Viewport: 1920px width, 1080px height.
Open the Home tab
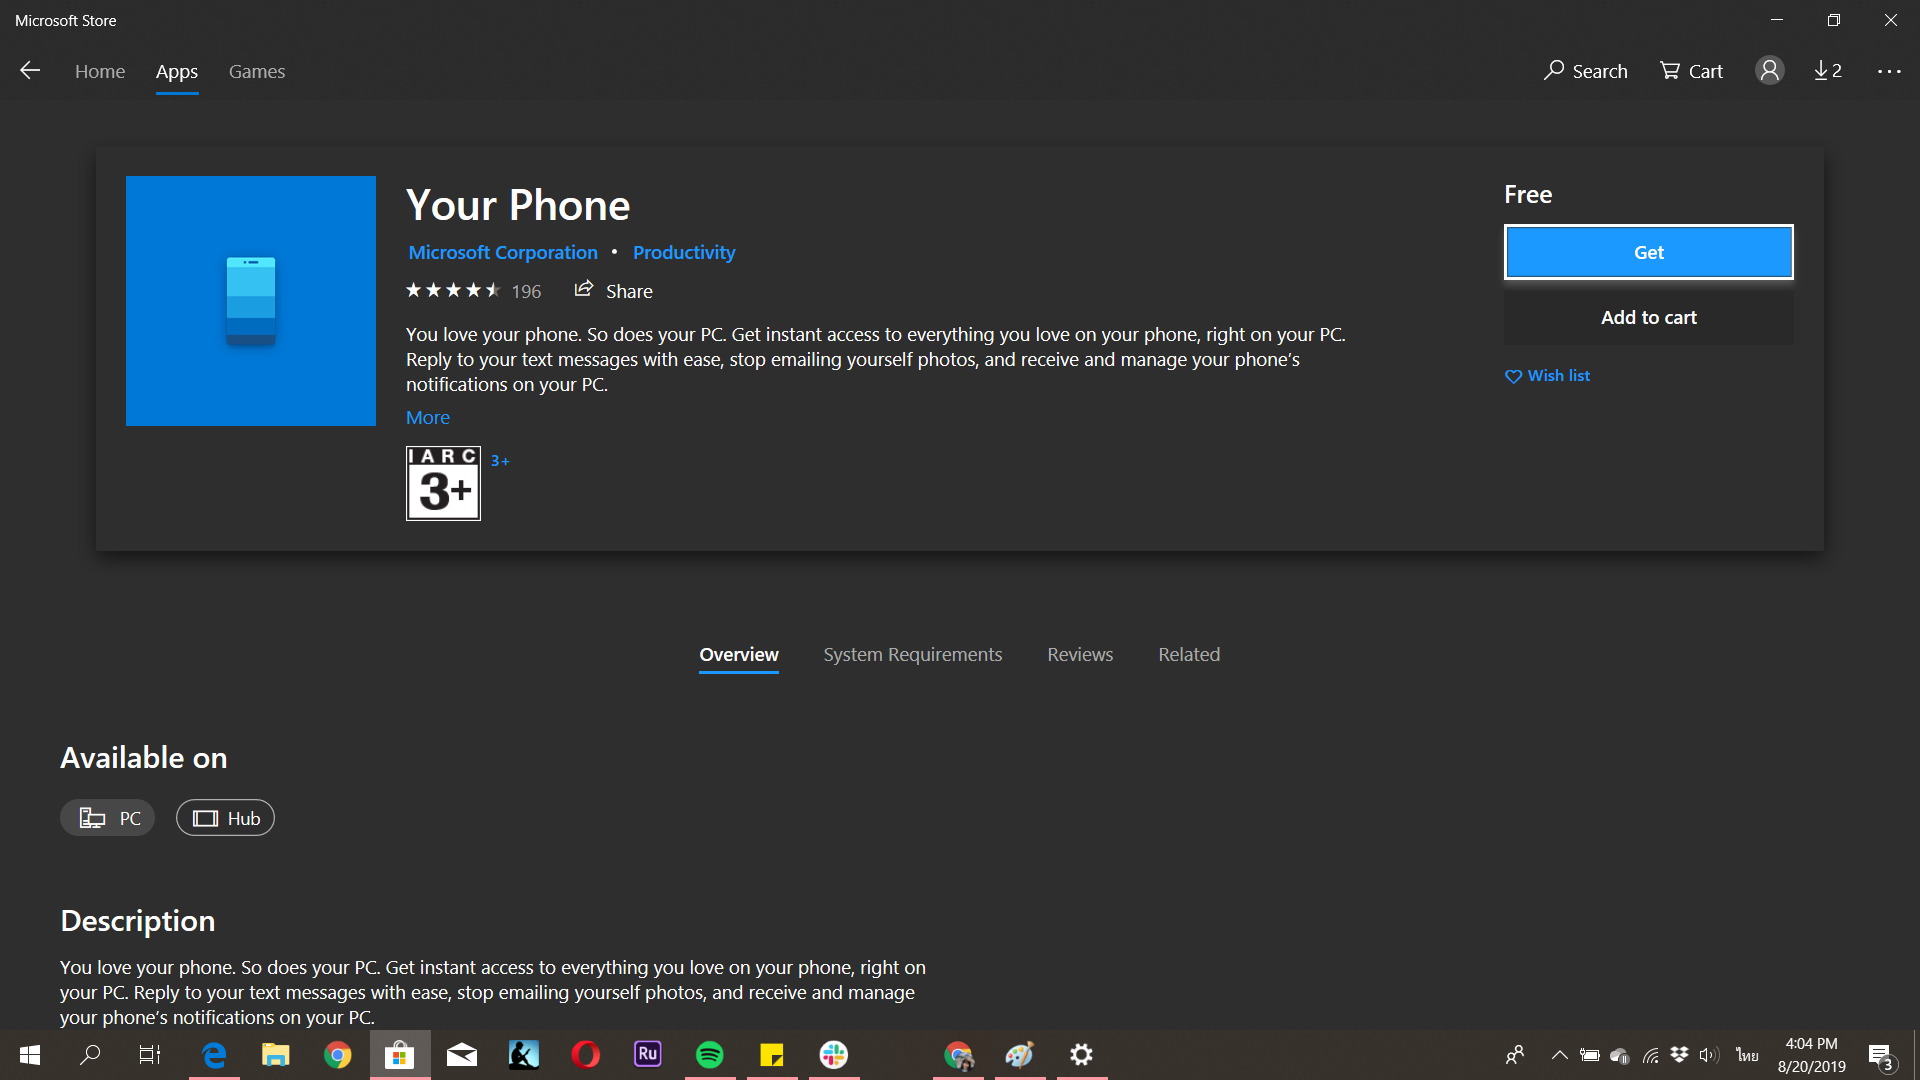click(x=100, y=71)
